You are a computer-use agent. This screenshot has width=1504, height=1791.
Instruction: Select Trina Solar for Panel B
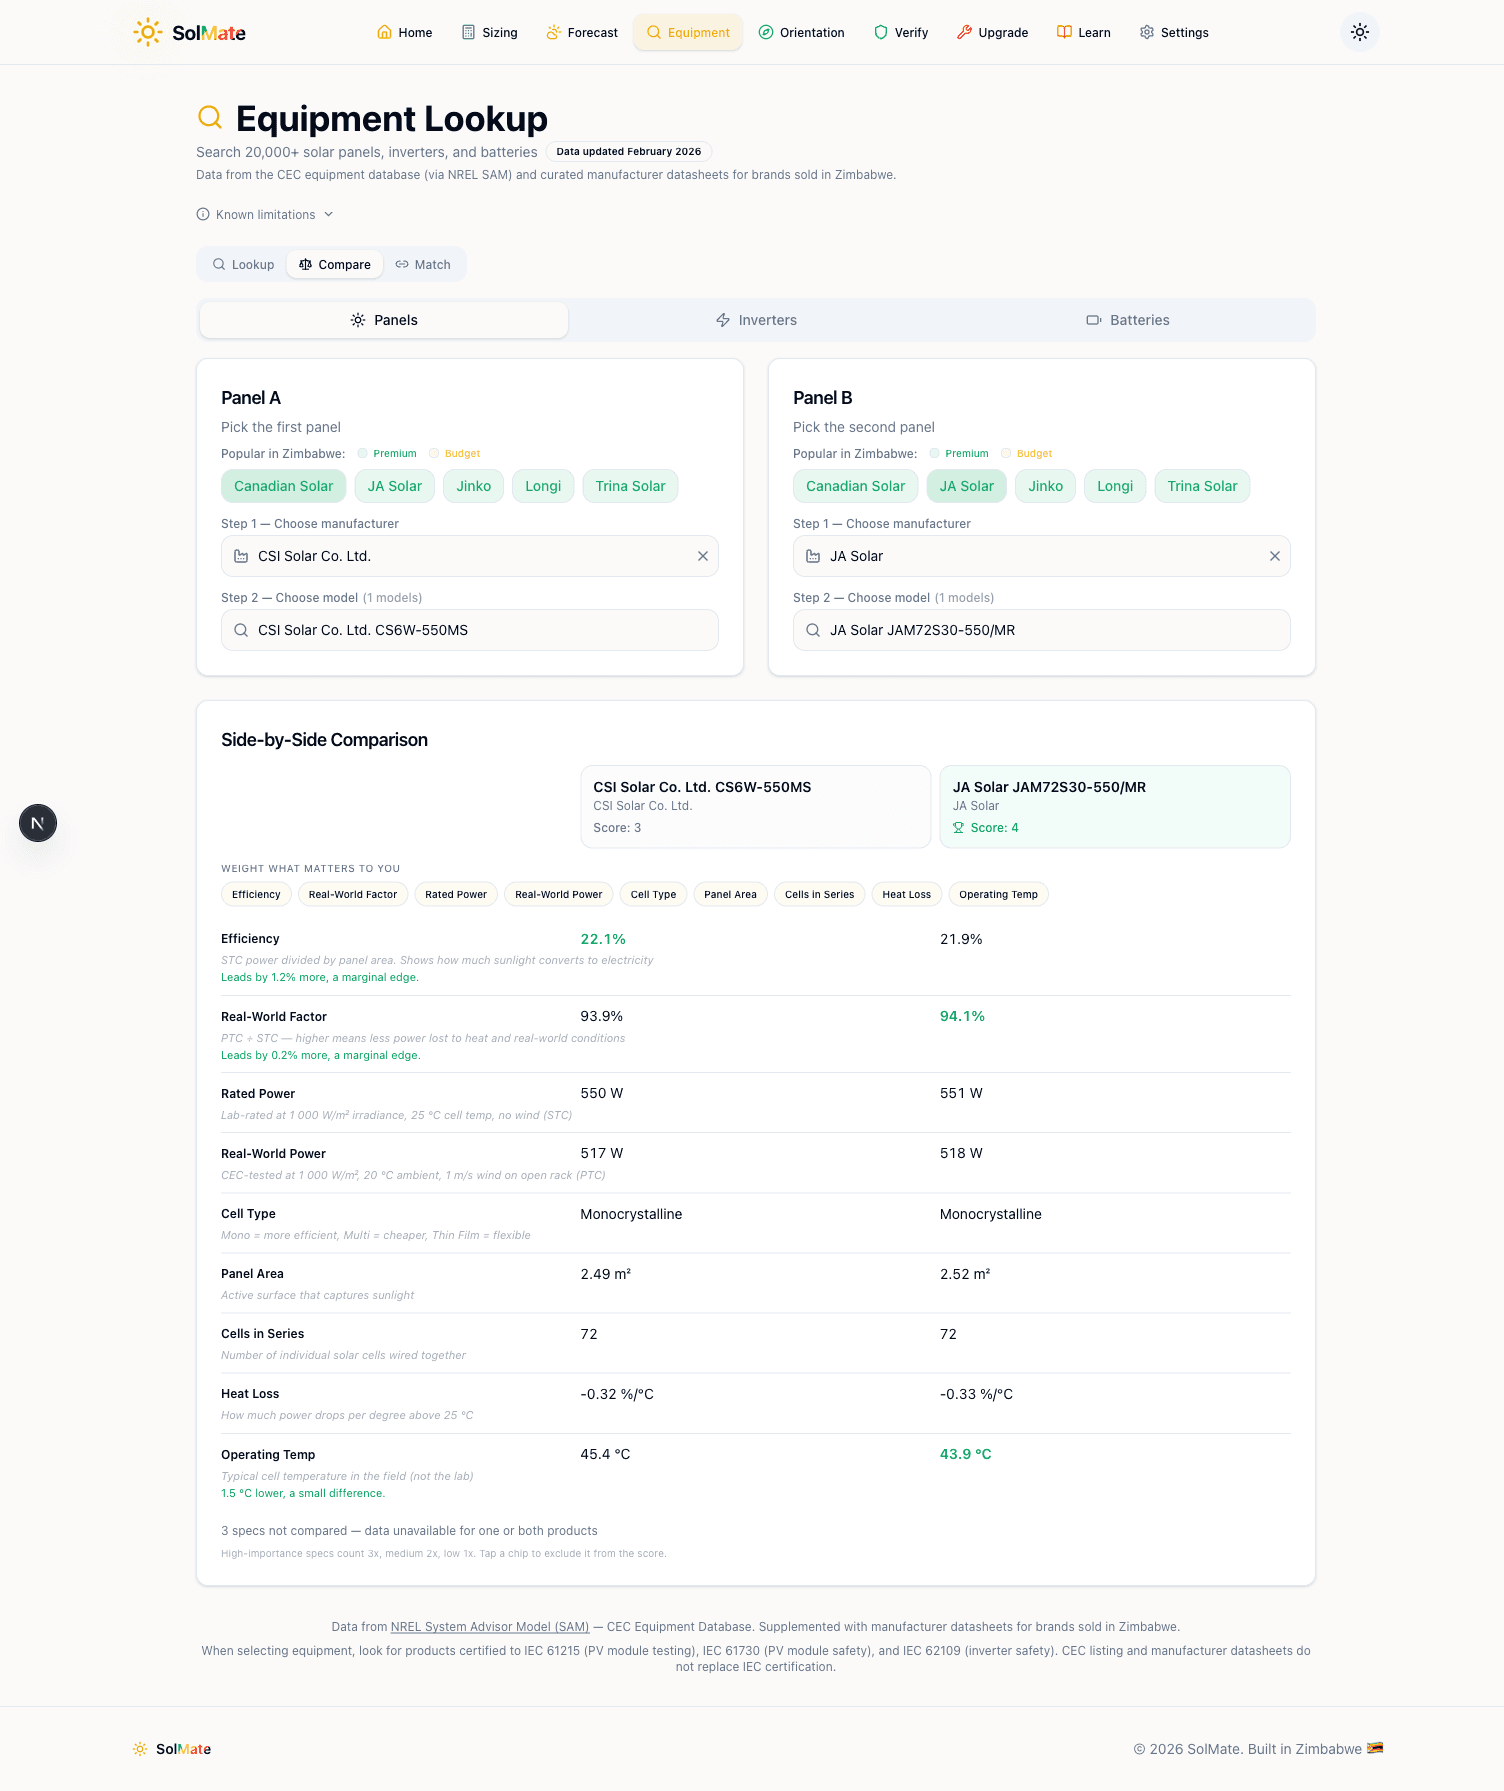pos(1202,486)
